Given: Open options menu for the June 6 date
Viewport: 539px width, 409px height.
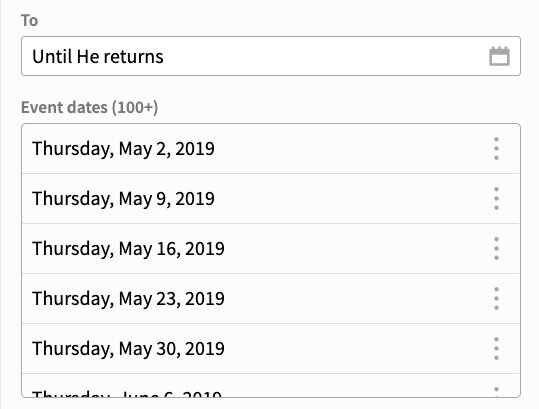Looking at the screenshot, I should pyautogui.click(x=496, y=391).
